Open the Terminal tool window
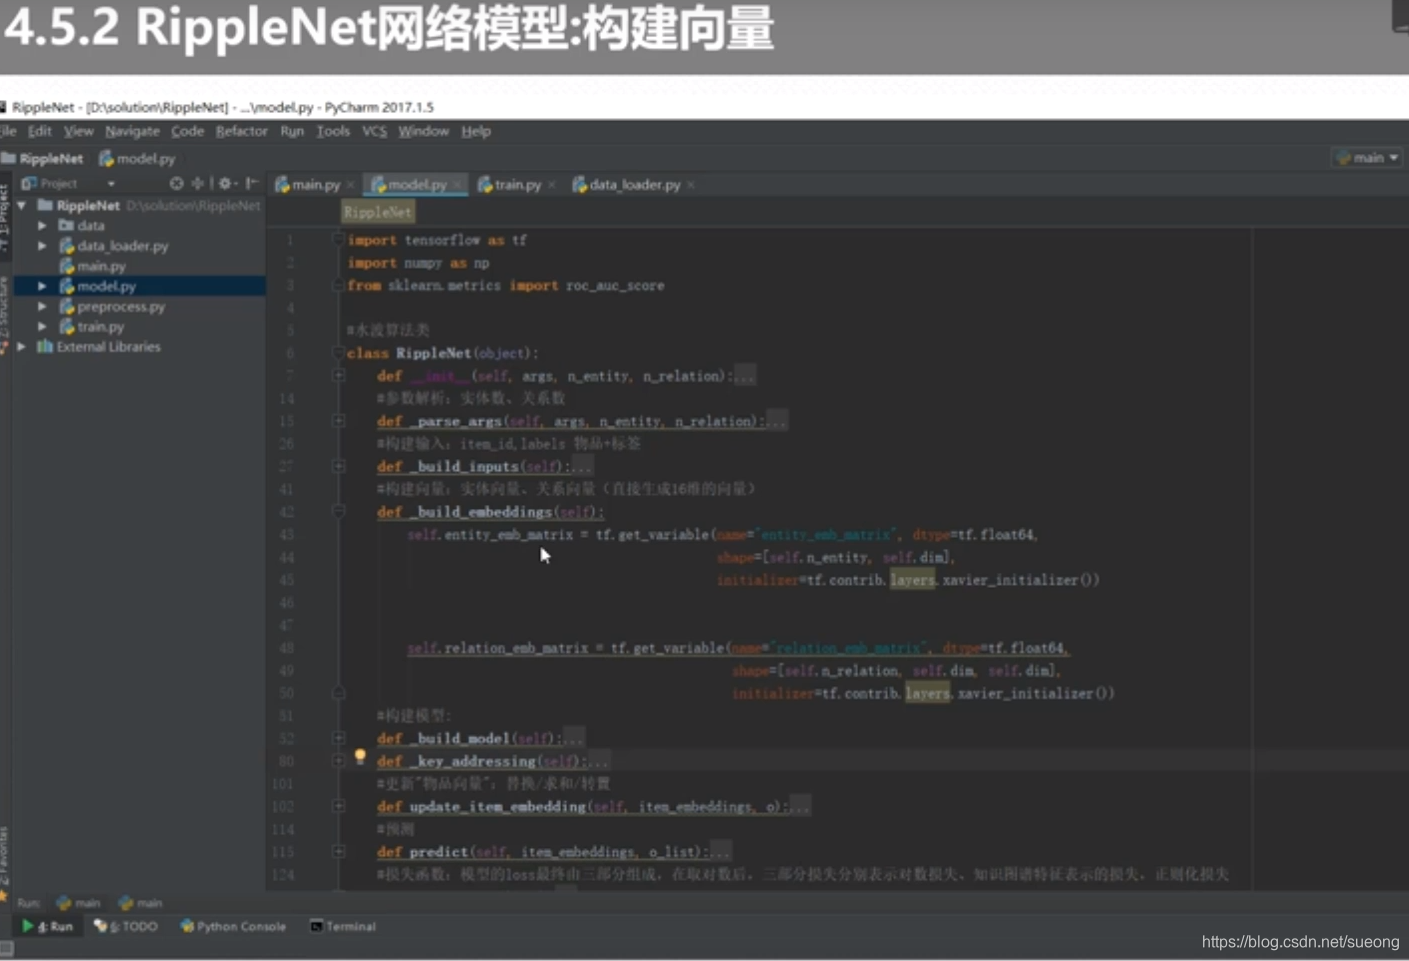Image resolution: width=1409 pixels, height=961 pixels. [x=343, y=926]
